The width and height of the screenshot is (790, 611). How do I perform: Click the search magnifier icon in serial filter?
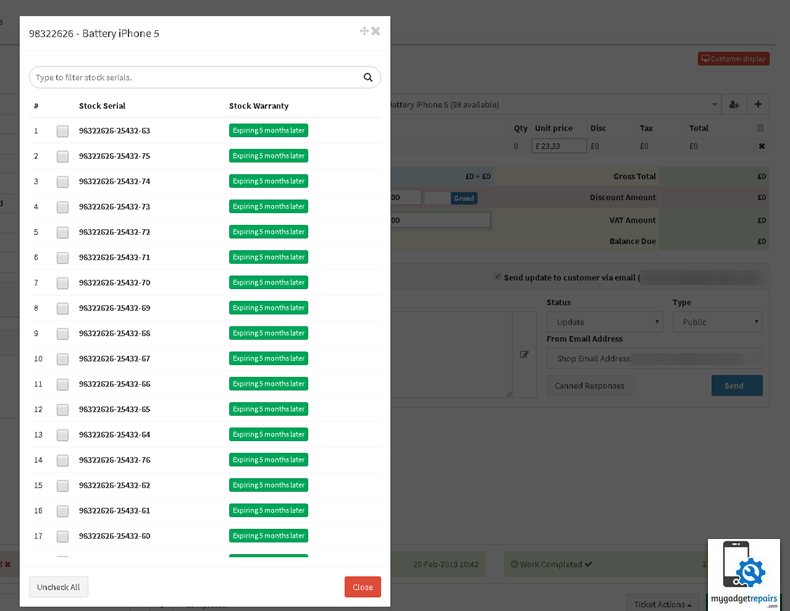click(368, 77)
